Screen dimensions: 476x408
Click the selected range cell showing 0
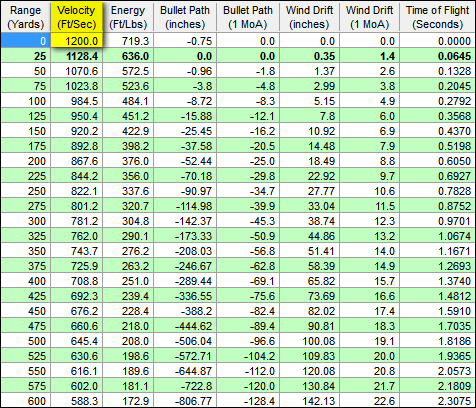[x=26, y=41]
